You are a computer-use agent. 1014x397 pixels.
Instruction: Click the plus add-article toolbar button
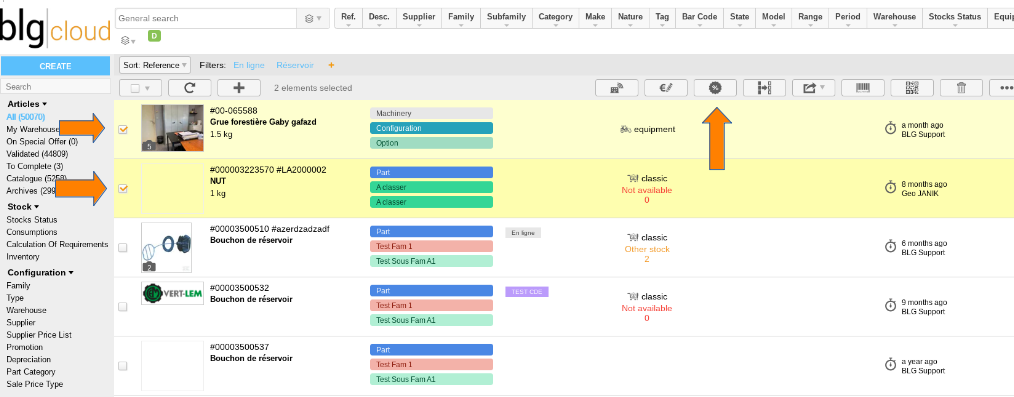pos(239,88)
